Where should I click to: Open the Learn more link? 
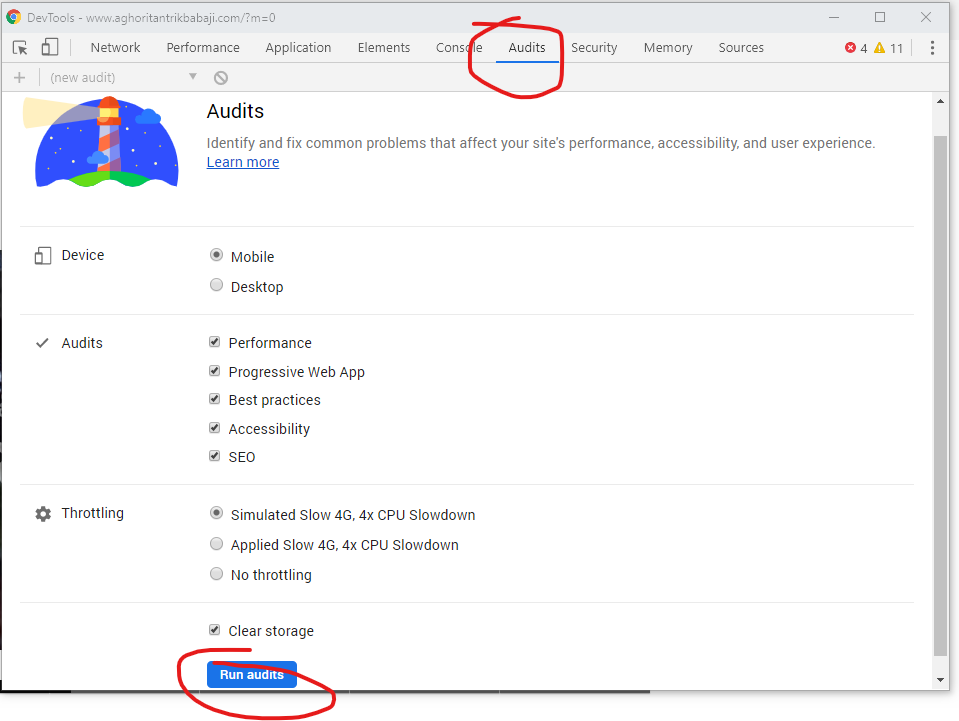pos(242,162)
